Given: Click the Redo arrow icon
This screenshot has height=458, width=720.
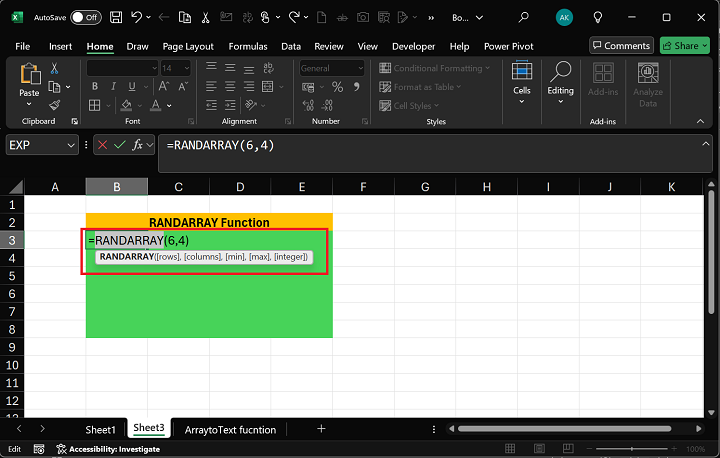Looking at the screenshot, I should (x=294, y=17).
